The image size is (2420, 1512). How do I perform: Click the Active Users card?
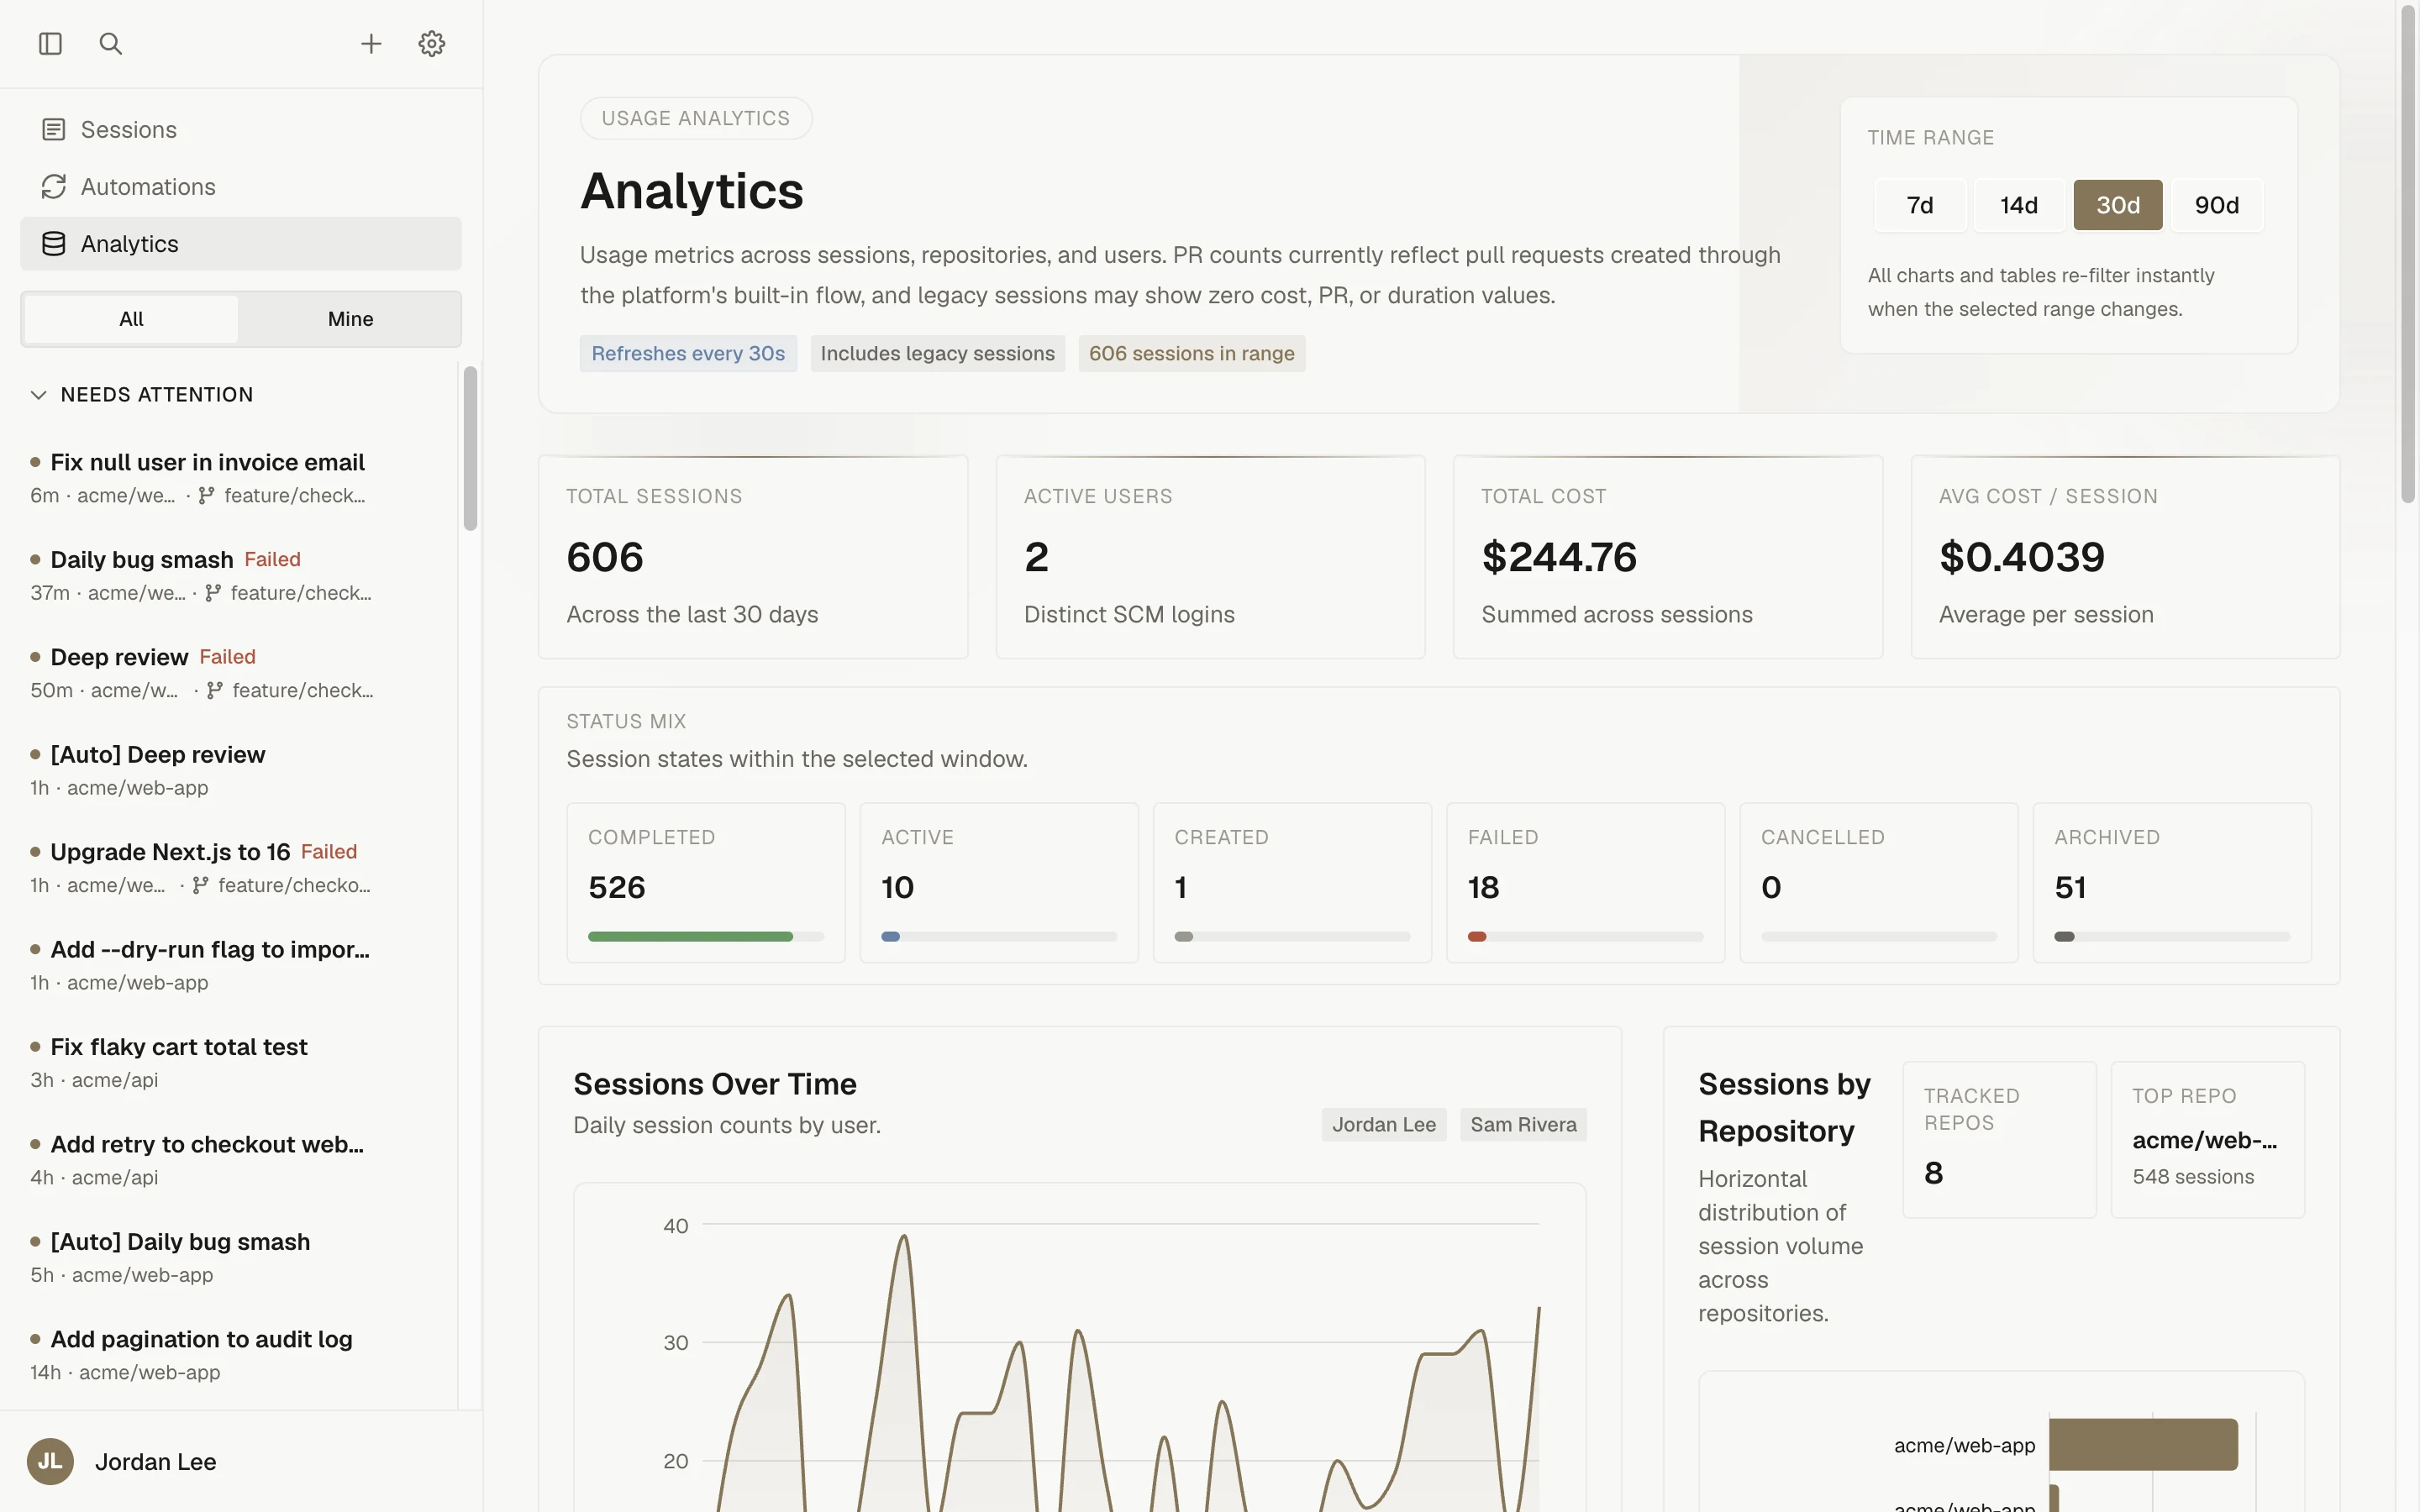click(1210, 557)
